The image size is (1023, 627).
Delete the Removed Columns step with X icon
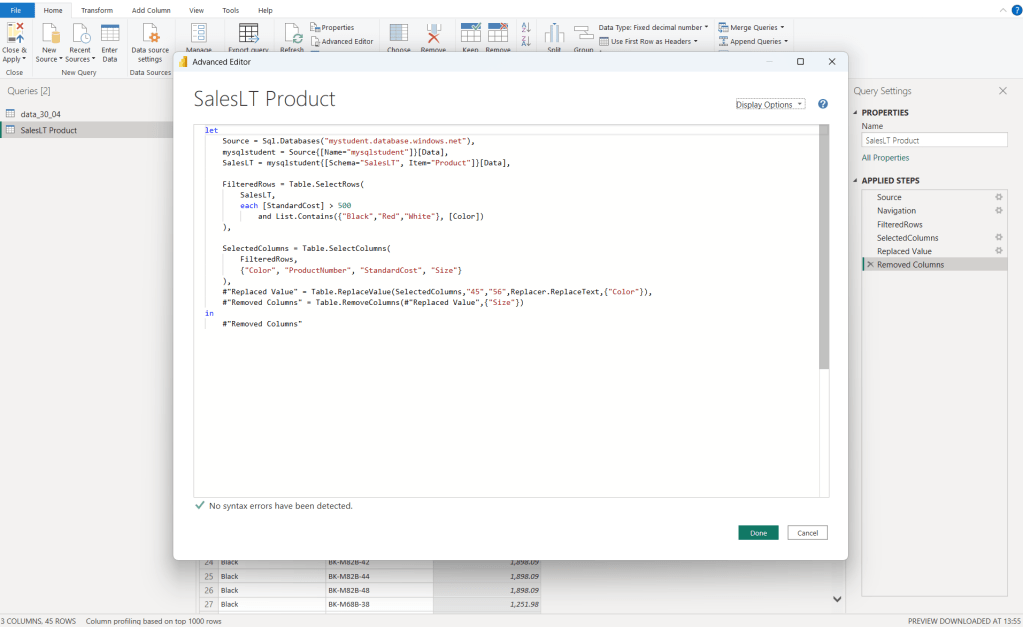869,265
